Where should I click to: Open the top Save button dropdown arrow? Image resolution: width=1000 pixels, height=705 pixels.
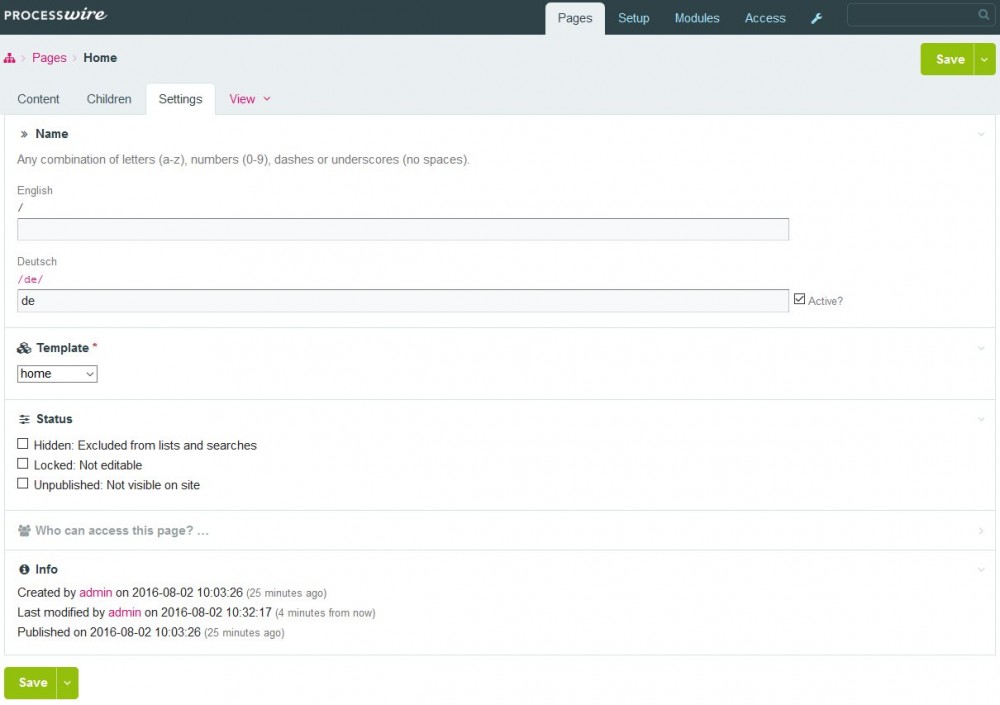point(984,59)
